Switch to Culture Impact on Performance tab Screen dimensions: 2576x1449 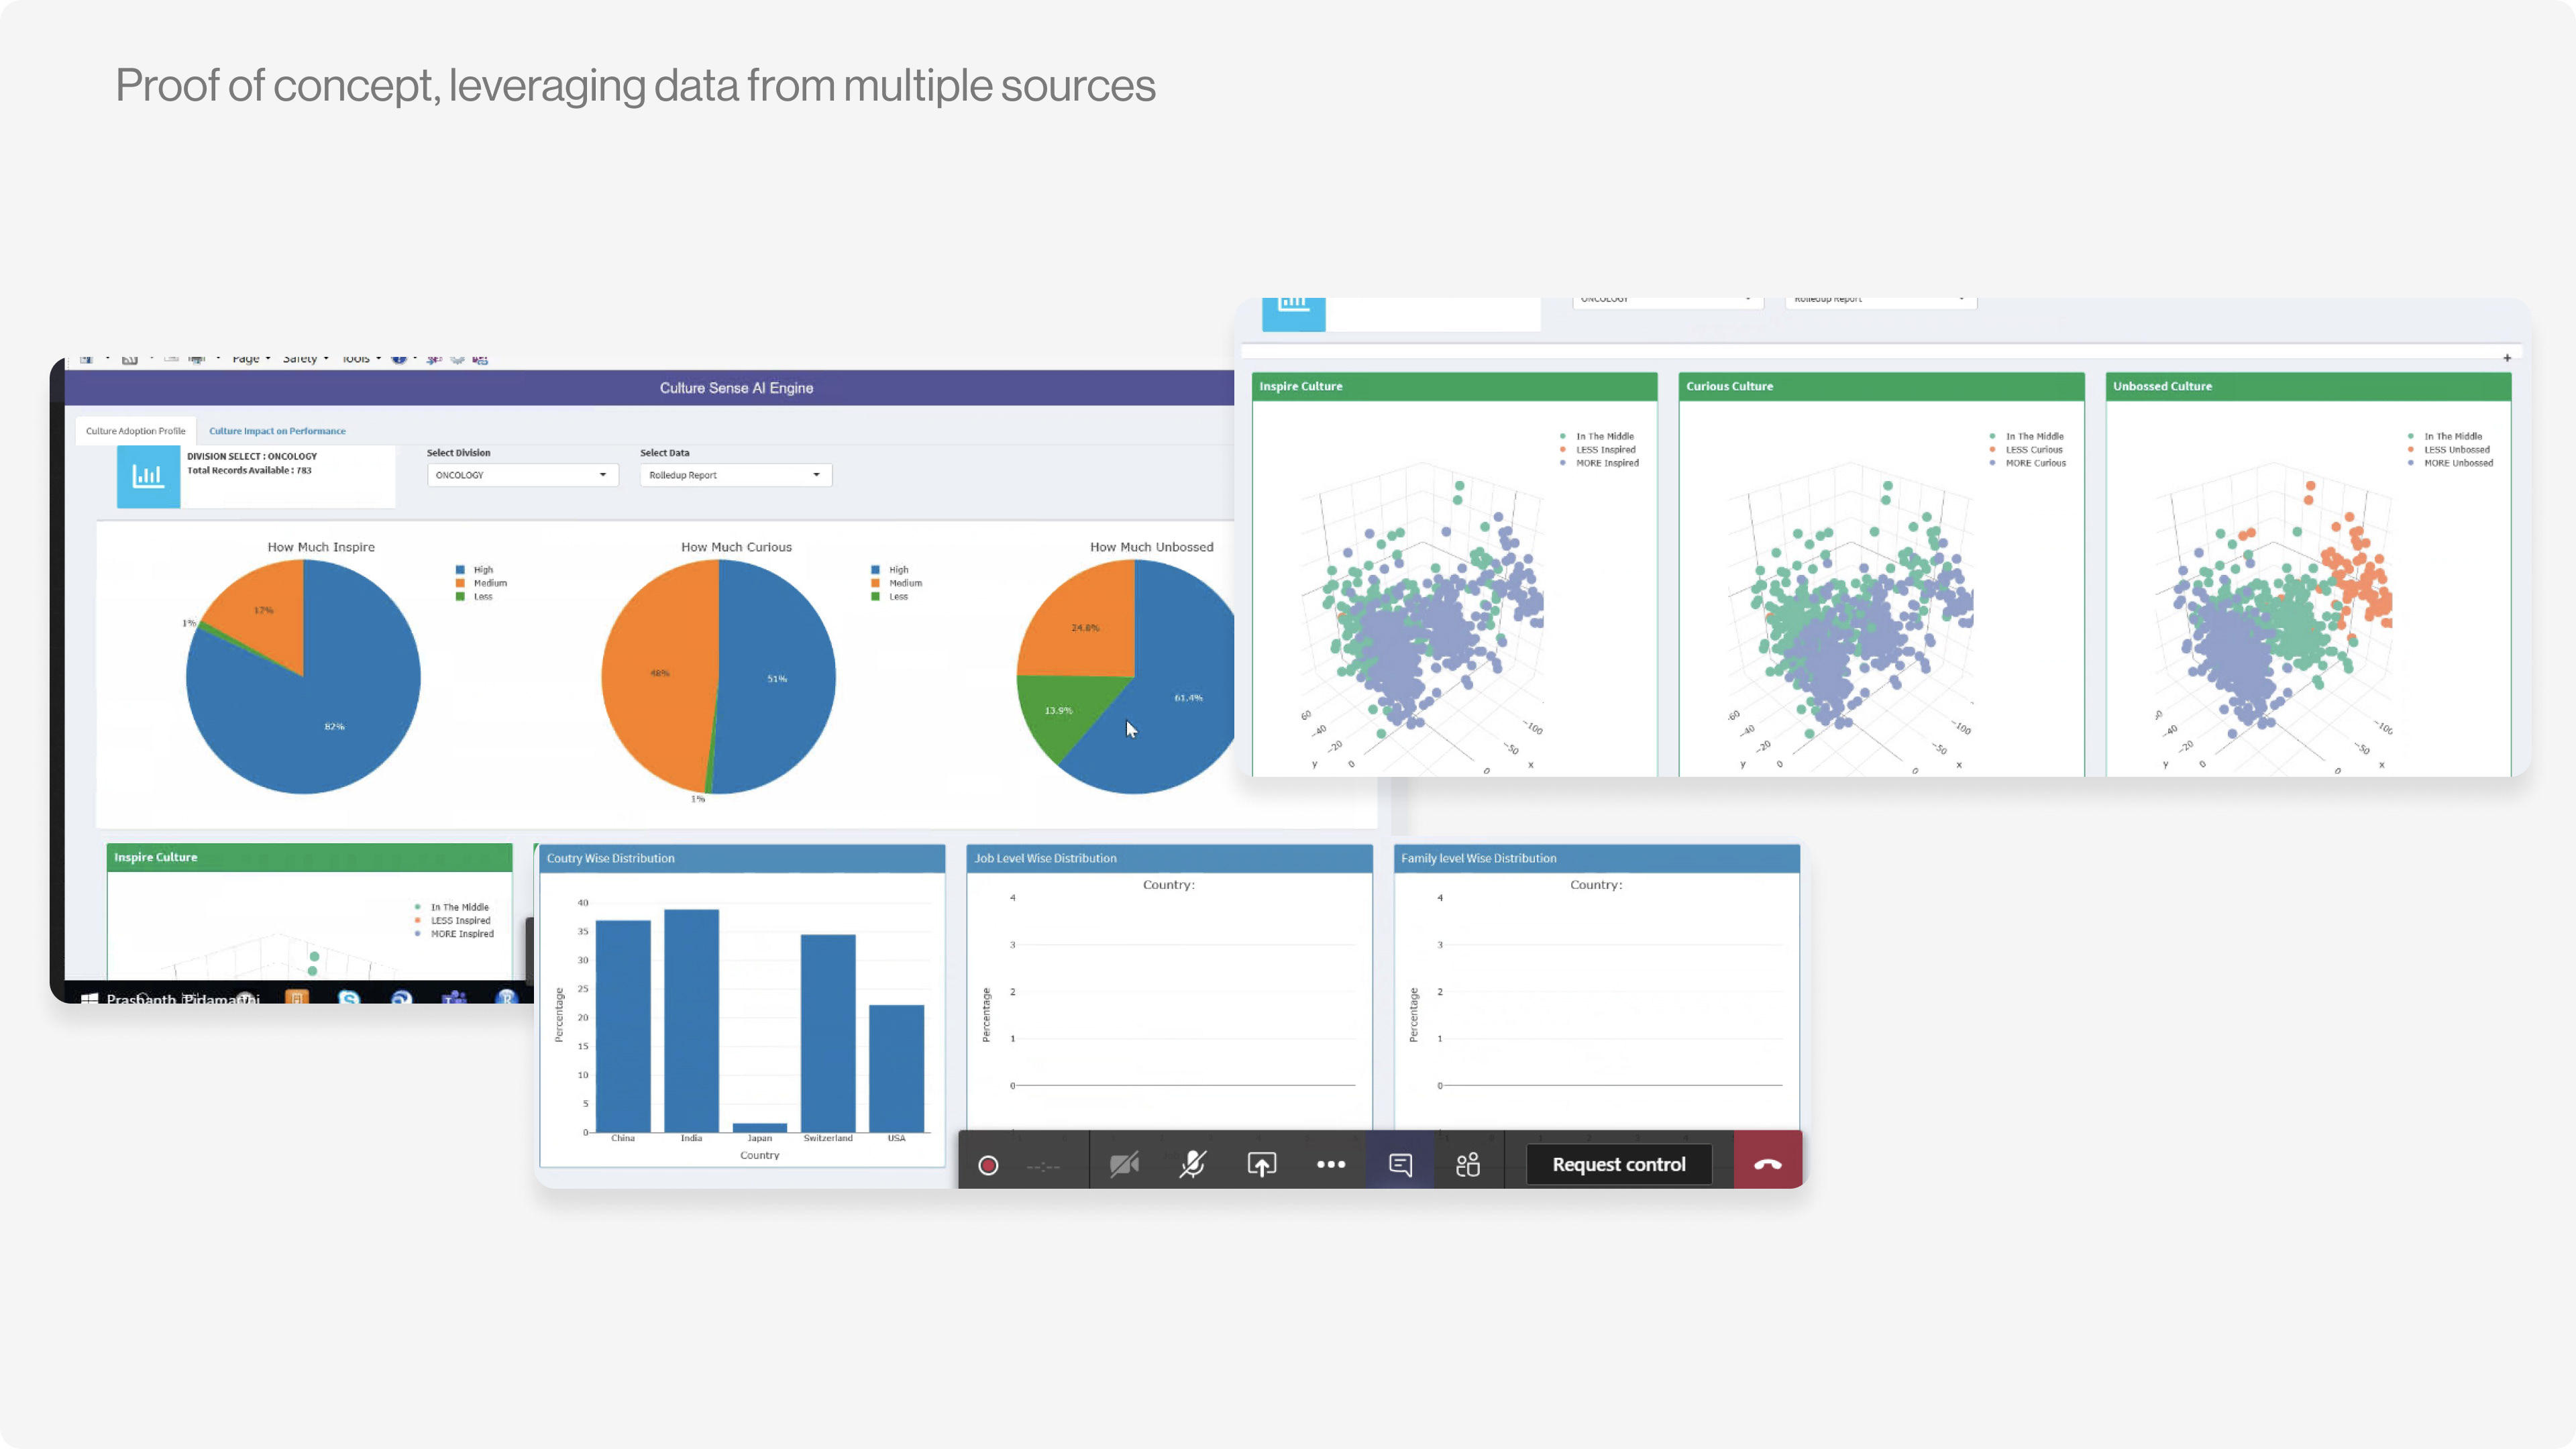[x=277, y=431]
